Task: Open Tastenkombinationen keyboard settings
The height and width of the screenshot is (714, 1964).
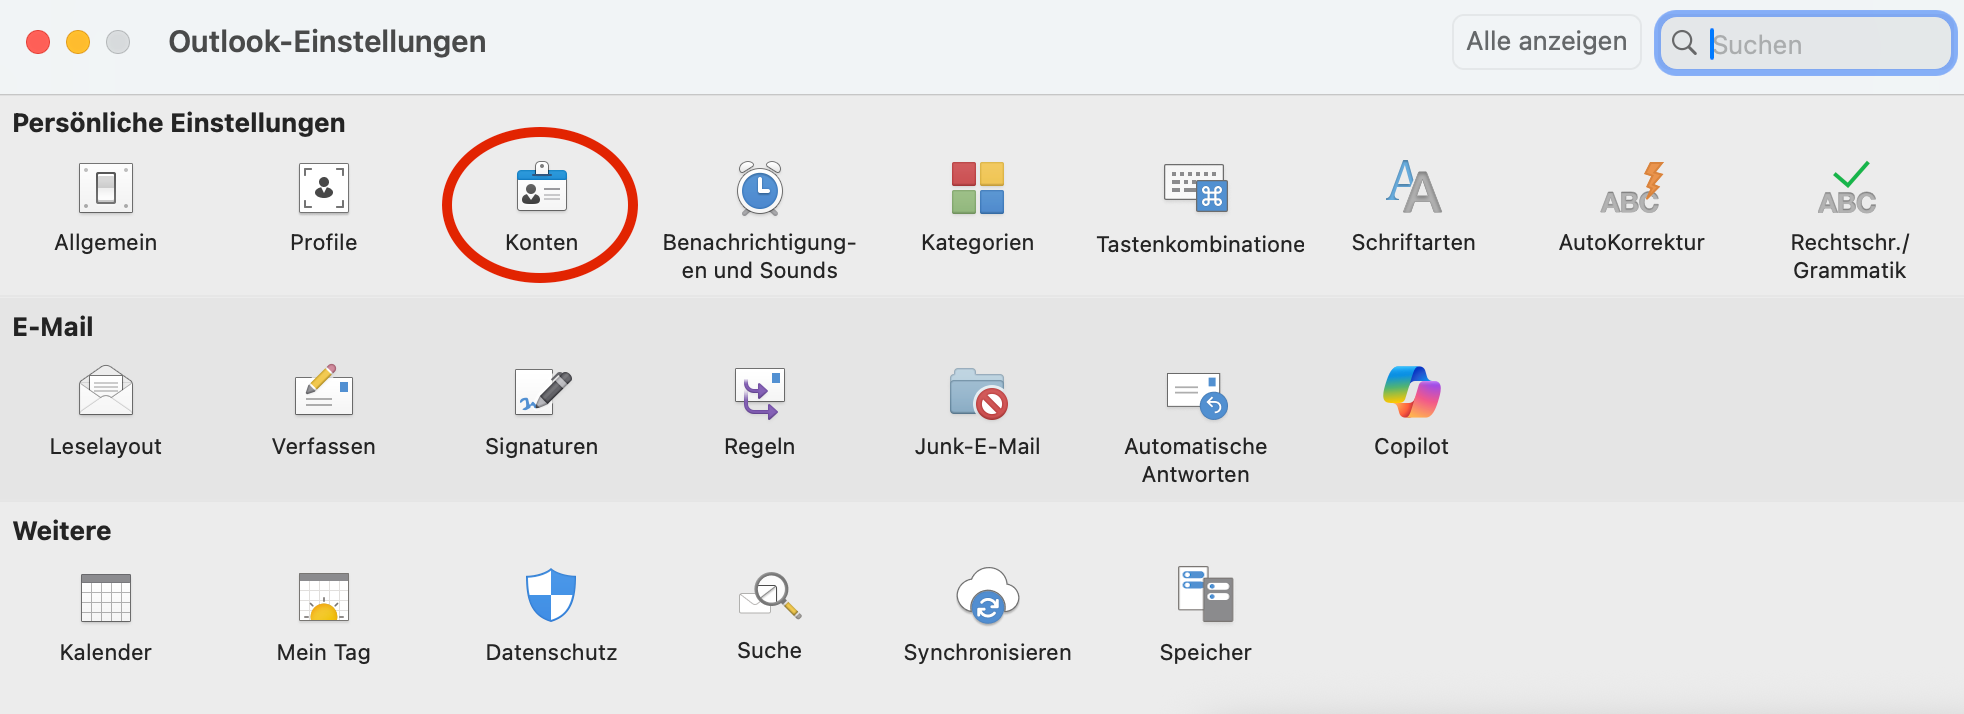Action: pos(1196,190)
